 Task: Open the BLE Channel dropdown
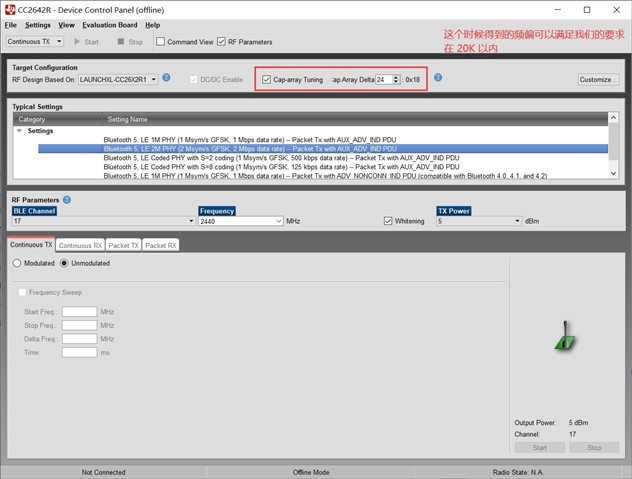[103, 221]
